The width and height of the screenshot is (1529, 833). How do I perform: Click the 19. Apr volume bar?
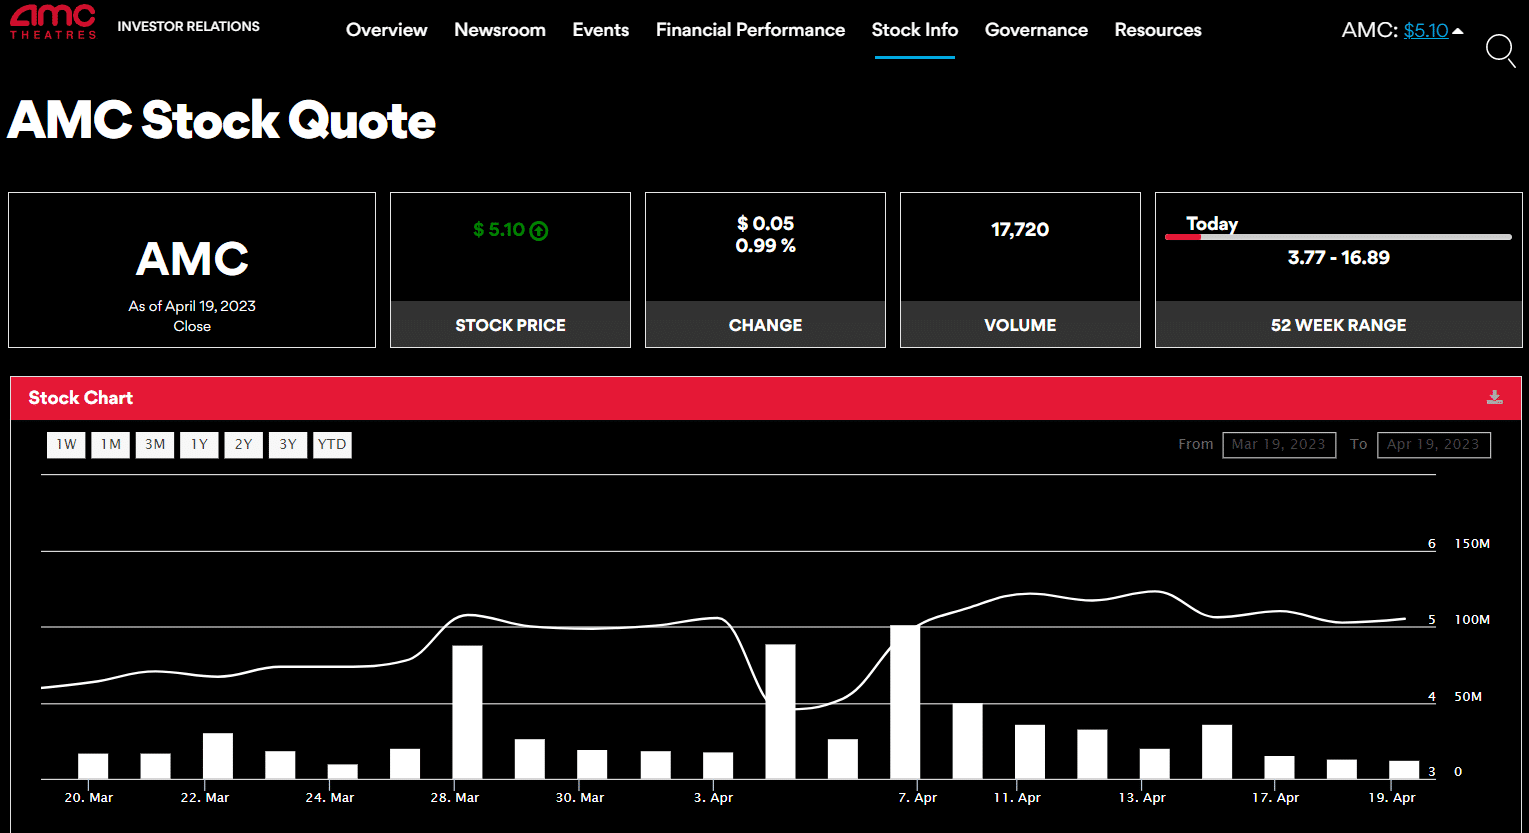pos(1404,770)
